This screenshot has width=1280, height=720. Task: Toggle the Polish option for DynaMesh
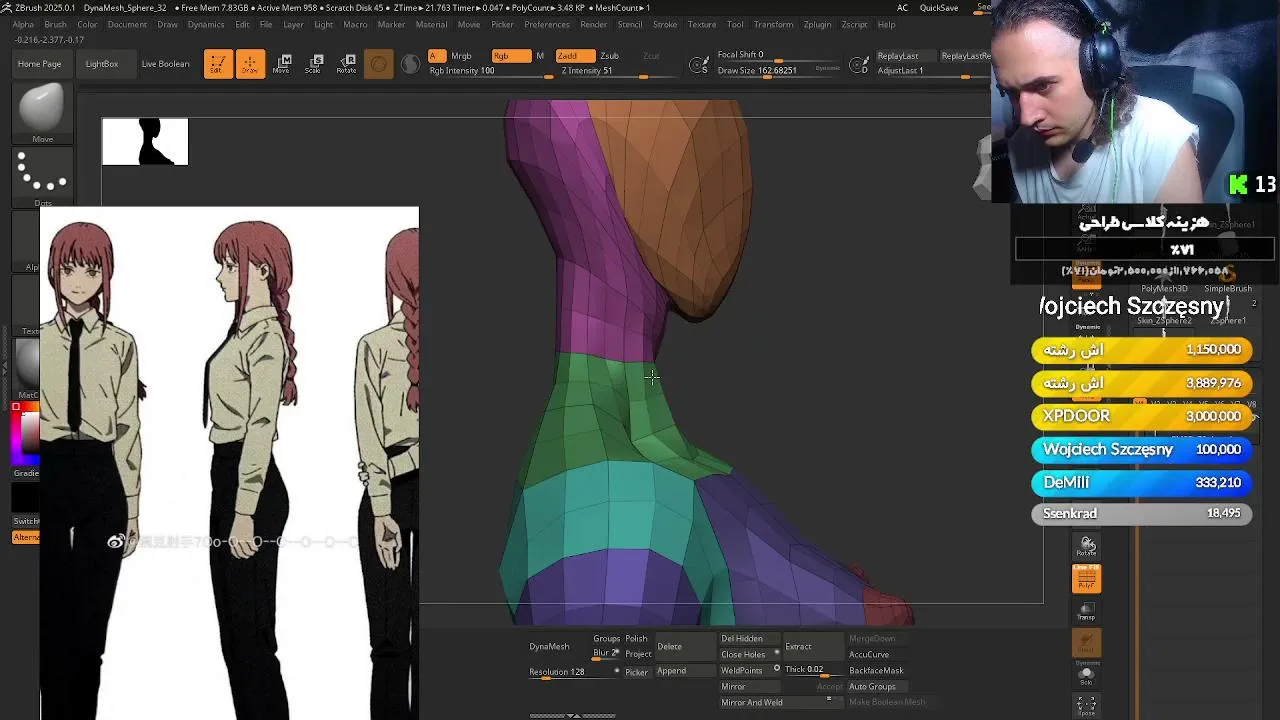tap(636, 639)
